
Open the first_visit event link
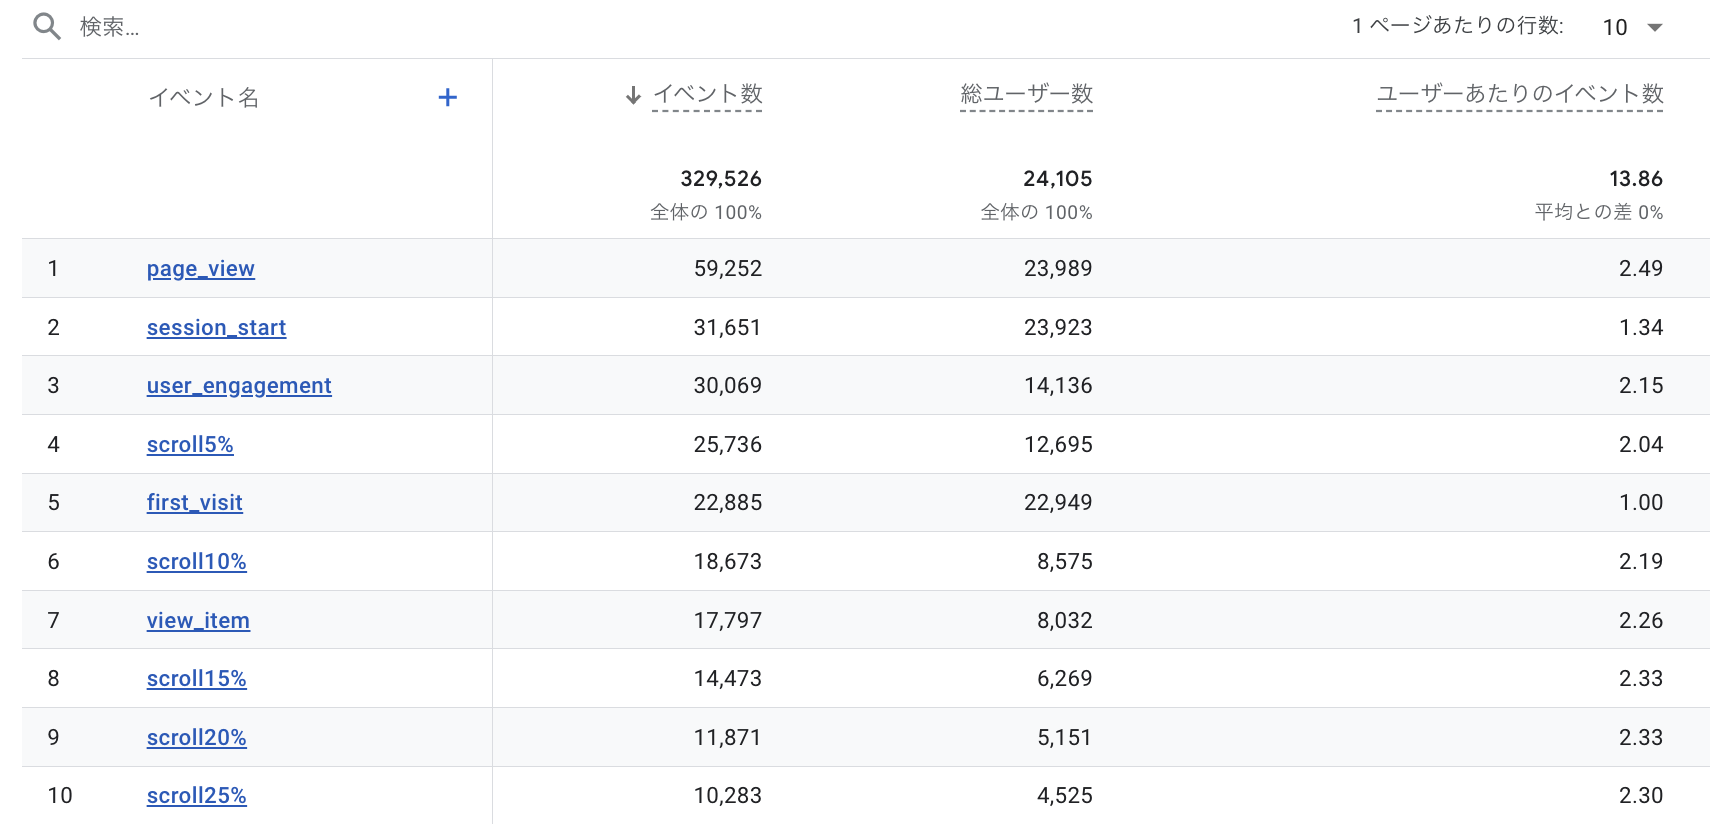pyautogui.click(x=194, y=503)
